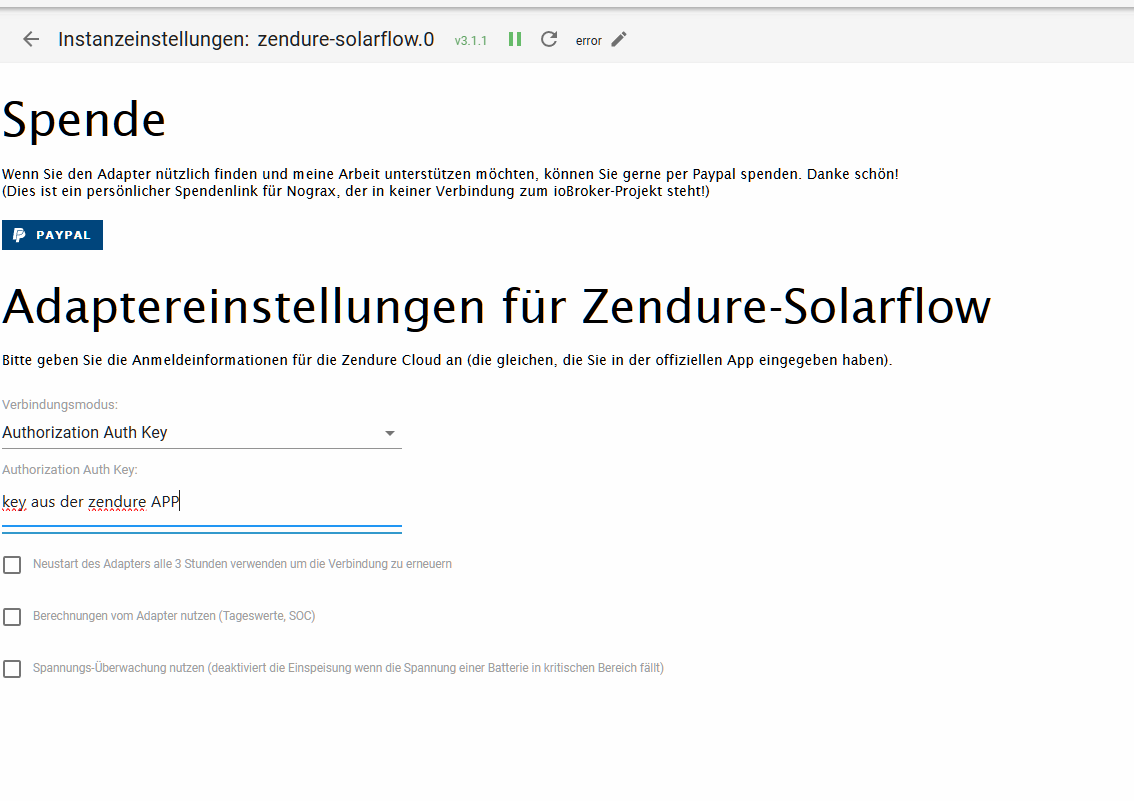Enable adapter restart every 3 hours
The image size is (1134, 801).
click(x=12, y=565)
